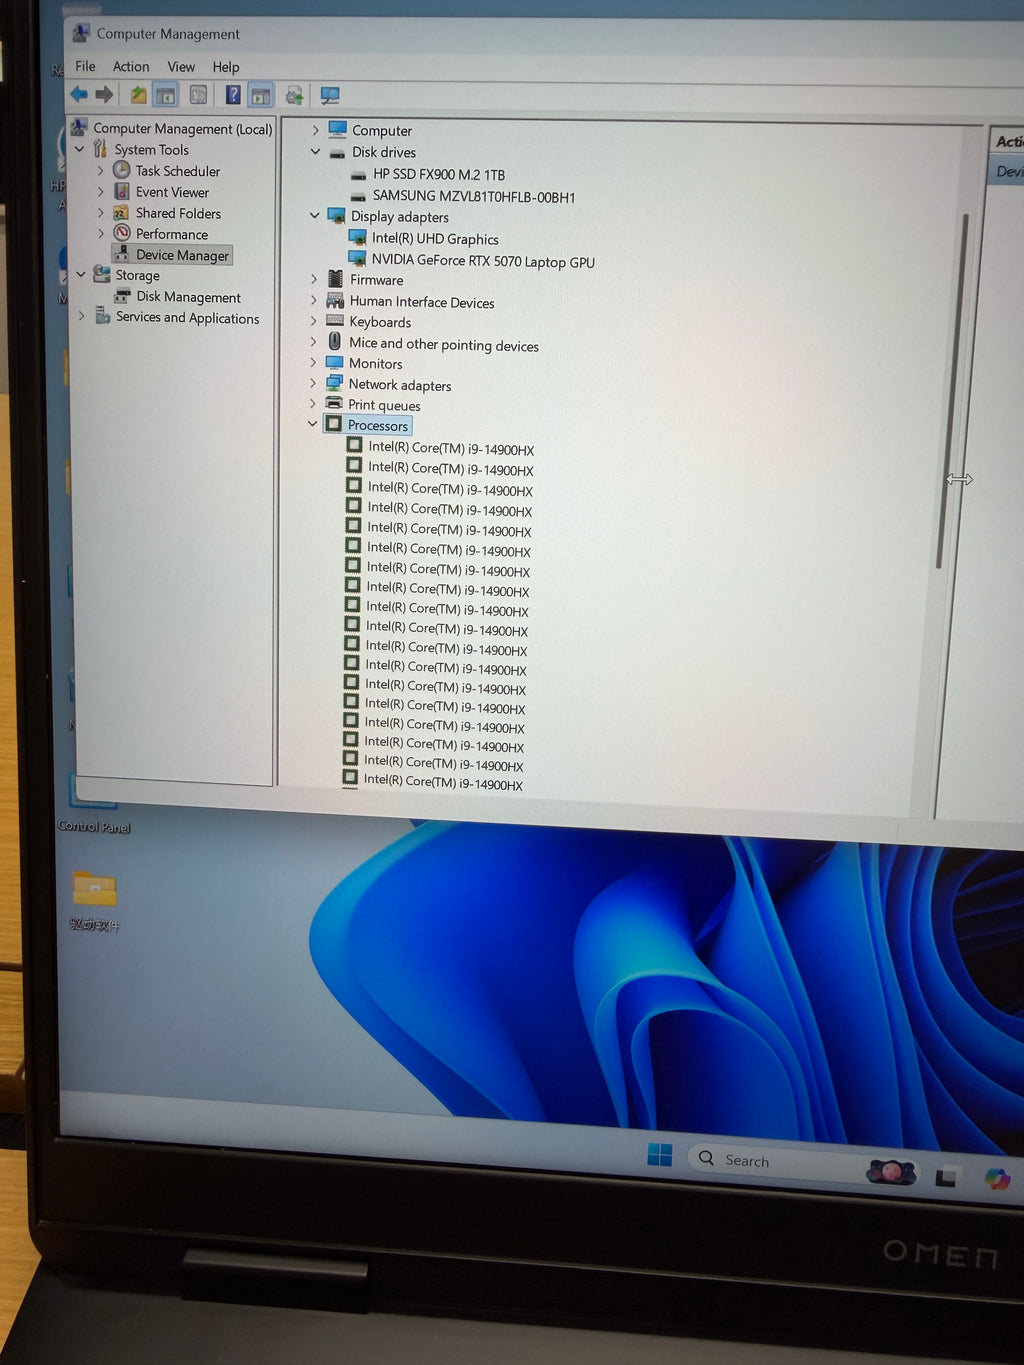Collapse the Disk drives category
The height and width of the screenshot is (1365, 1024).
click(316, 152)
